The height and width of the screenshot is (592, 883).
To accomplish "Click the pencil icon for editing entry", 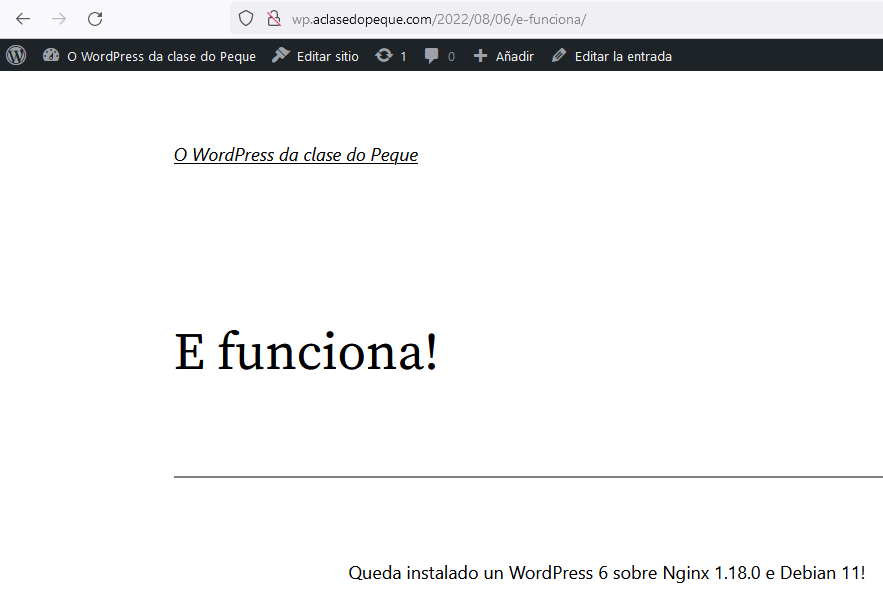I will pyautogui.click(x=559, y=55).
